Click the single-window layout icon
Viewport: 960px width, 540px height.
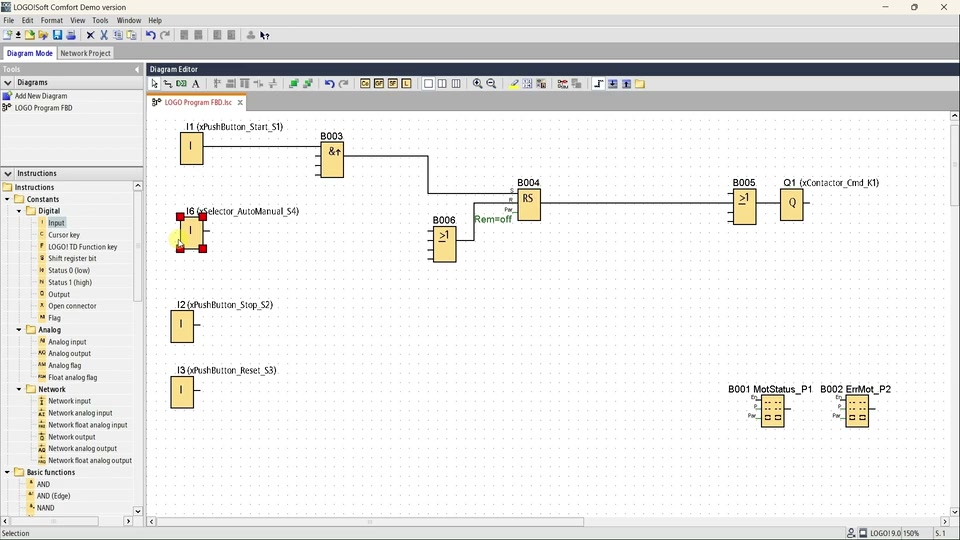[x=429, y=84]
